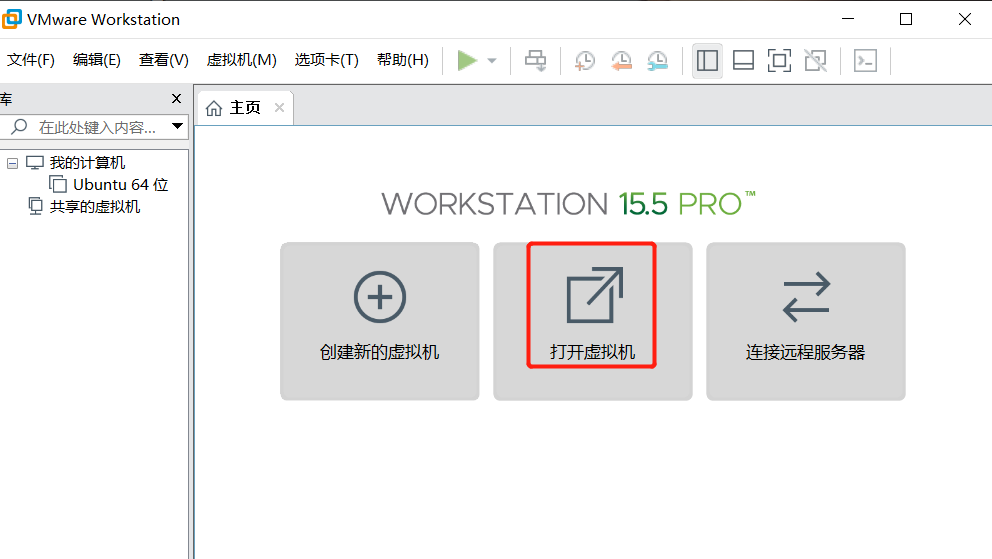Open the console view icon
Image resolution: width=992 pixels, height=559 pixels.
(x=865, y=61)
